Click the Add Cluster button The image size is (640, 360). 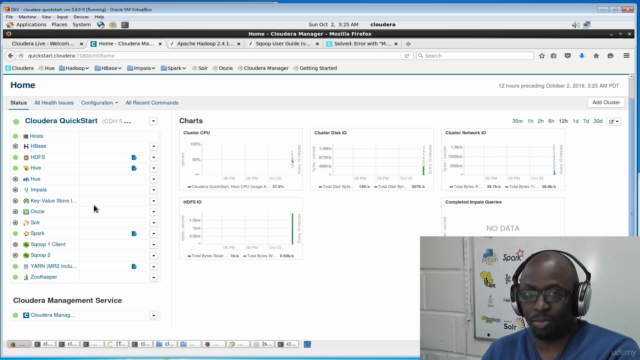pos(606,102)
